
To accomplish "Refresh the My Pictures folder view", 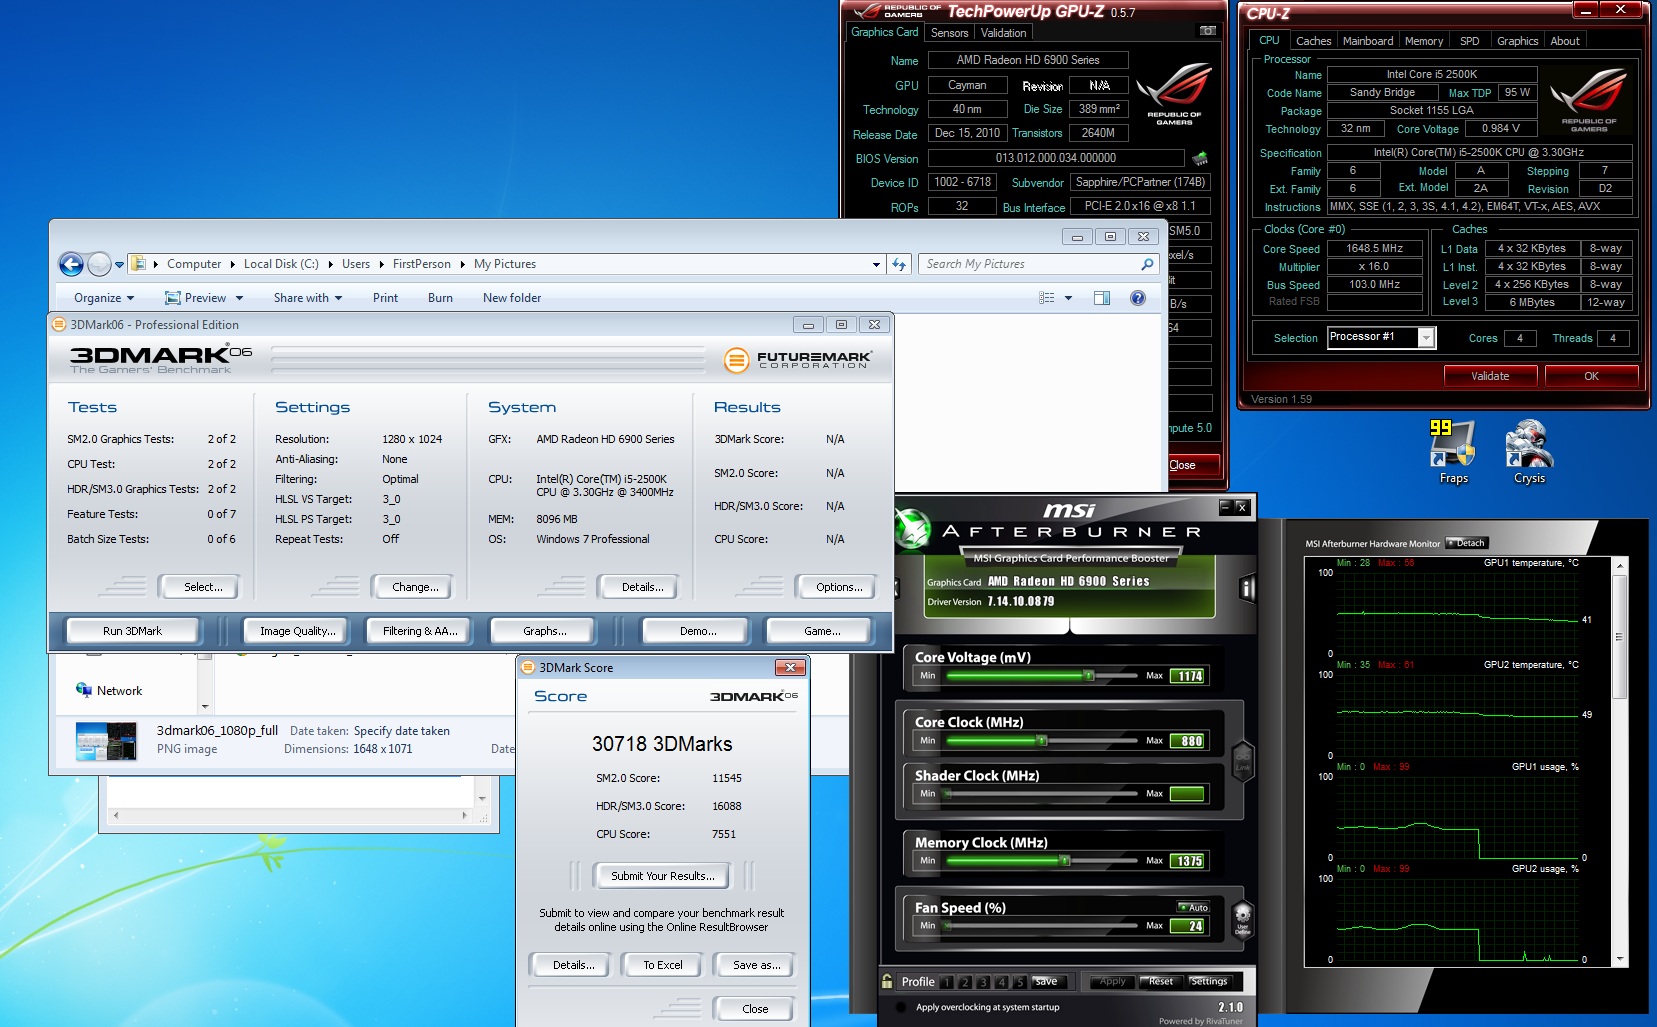I will tap(899, 264).
